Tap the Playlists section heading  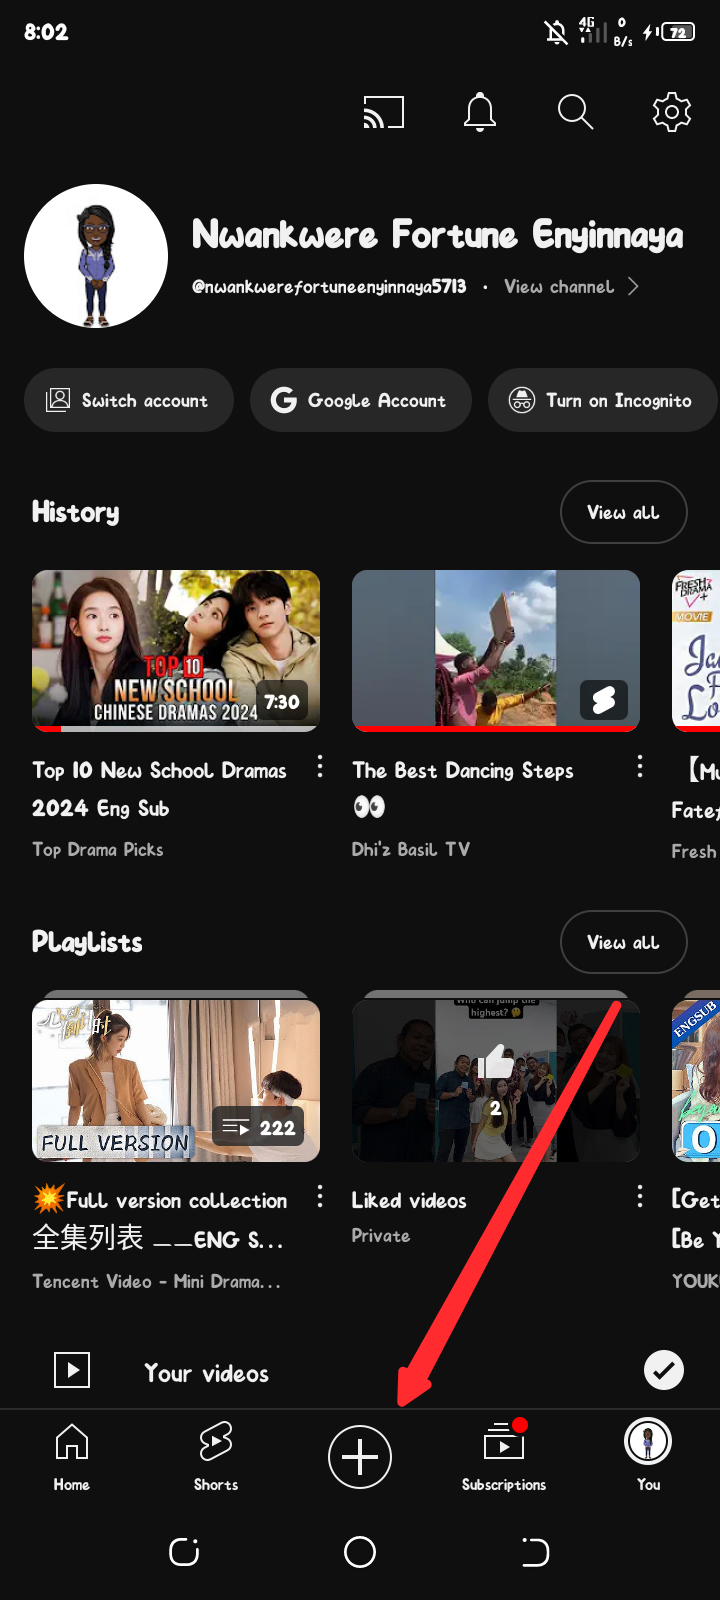pyautogui.click(x=87, y=942)
